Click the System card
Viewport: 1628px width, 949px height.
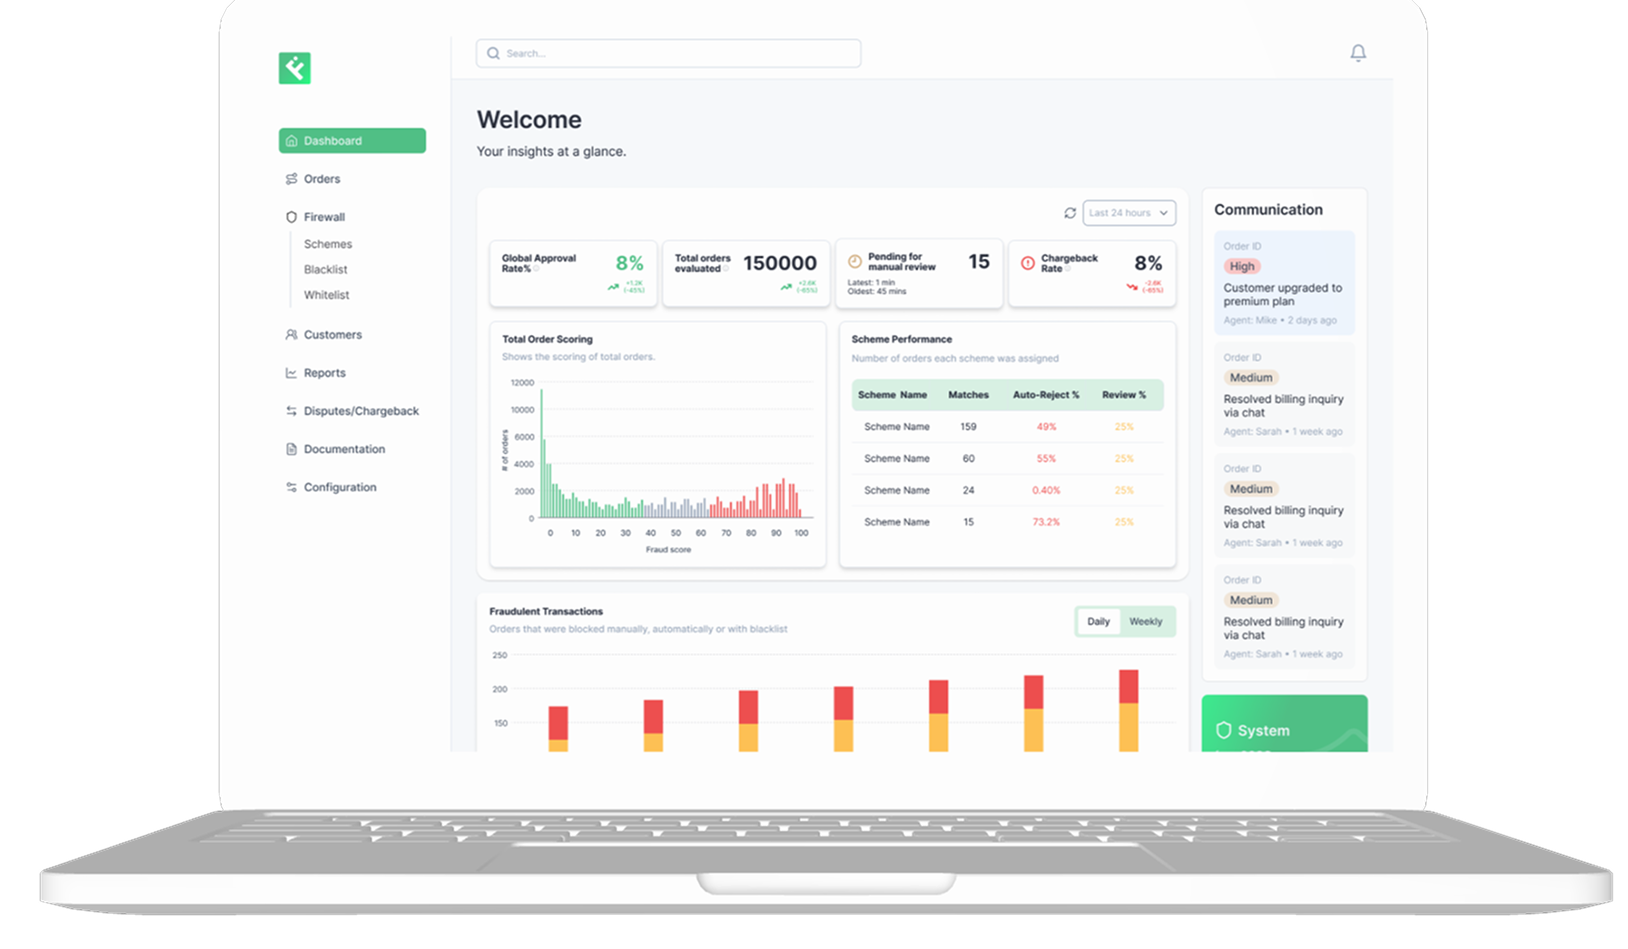coord(1284,724)
